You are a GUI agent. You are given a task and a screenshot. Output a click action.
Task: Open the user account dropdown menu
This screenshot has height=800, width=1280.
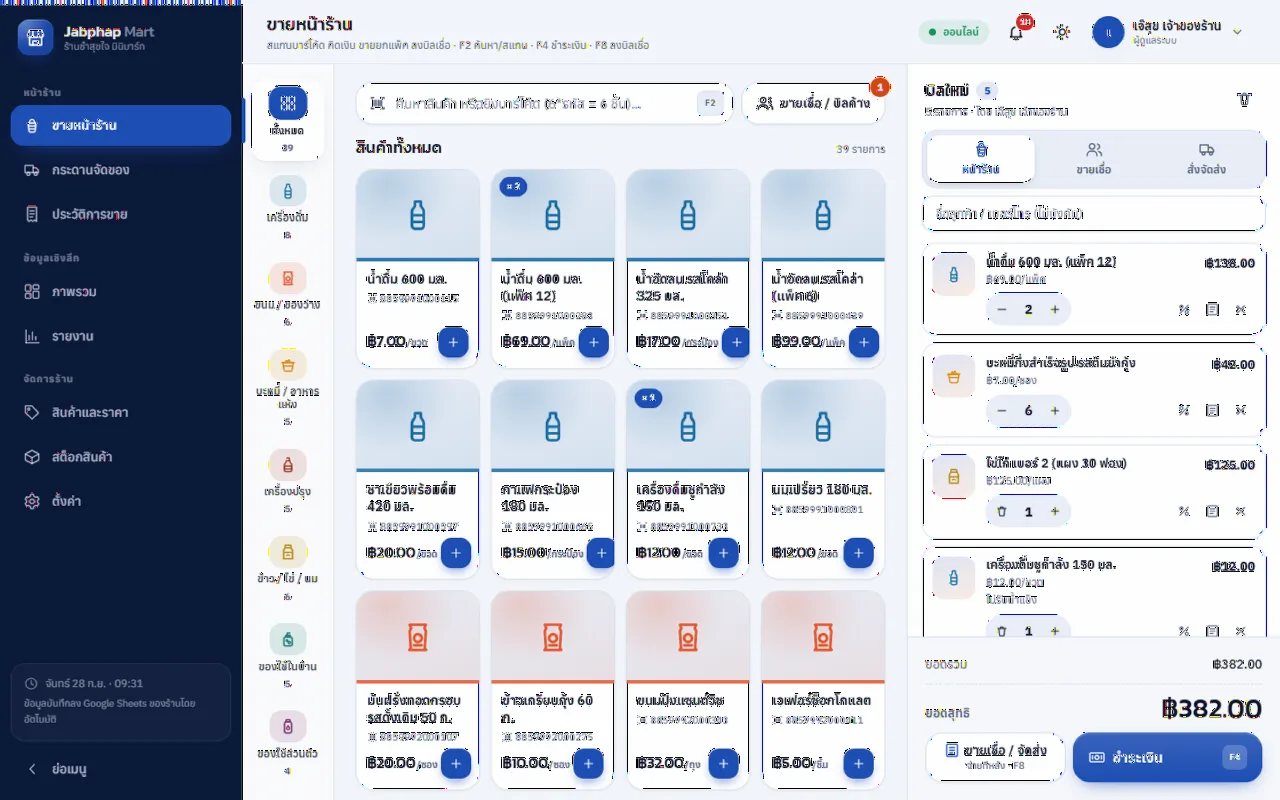coord(1168,32)
